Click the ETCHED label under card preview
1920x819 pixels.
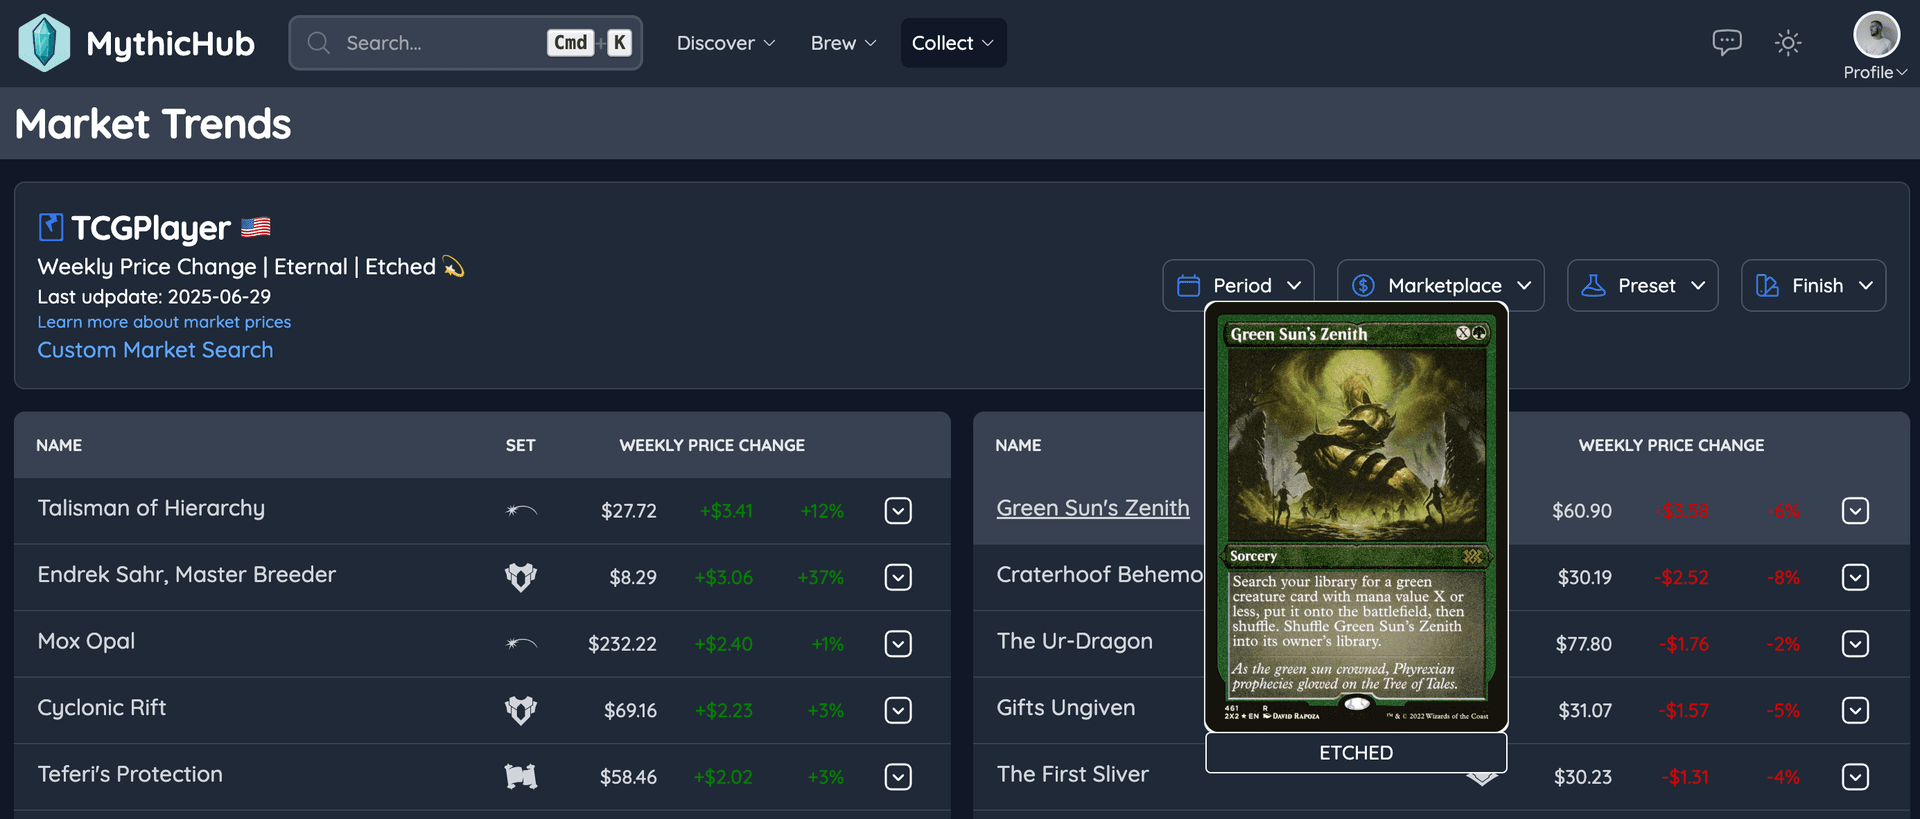[x=1356, y=753]
